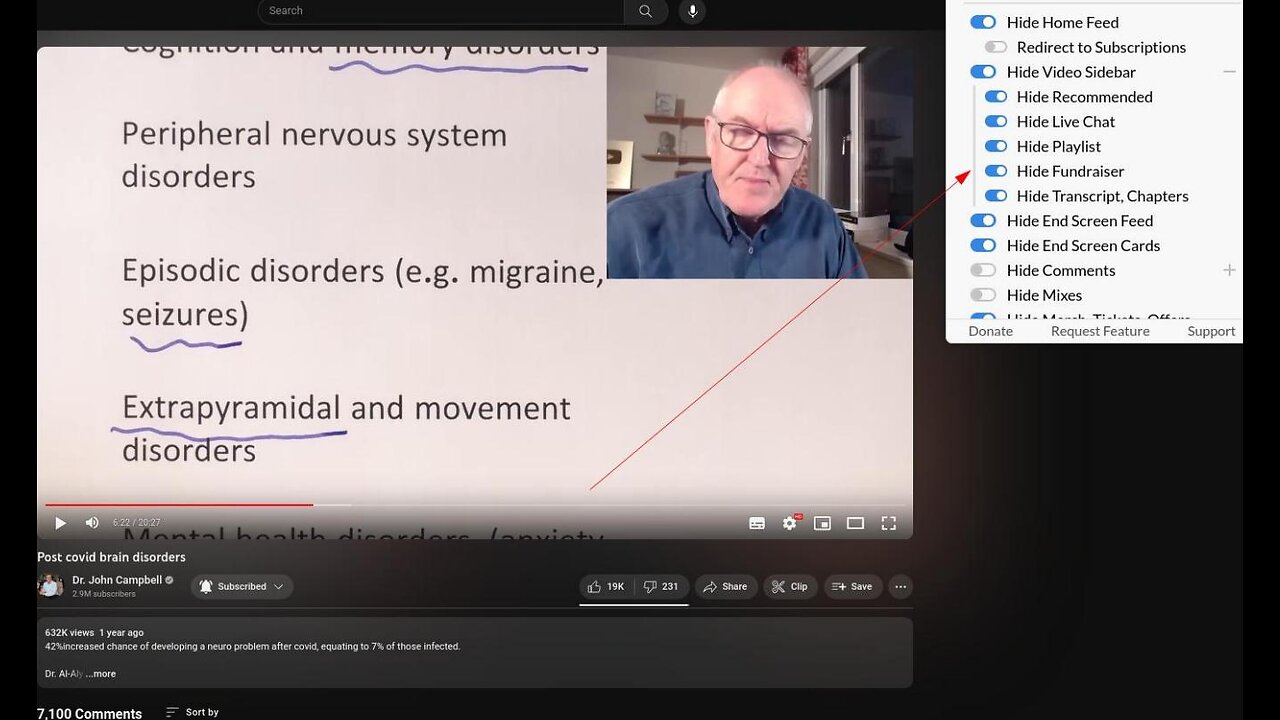Toggle Hide End Screen Feed switch

point(983,221)
